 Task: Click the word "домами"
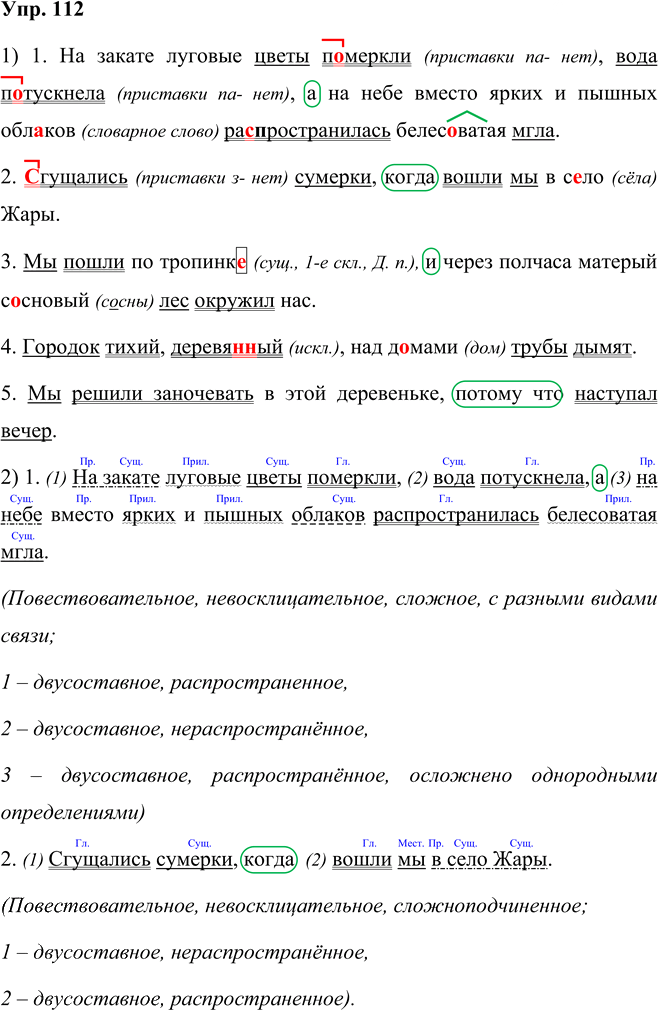click(x=422, y=348)
